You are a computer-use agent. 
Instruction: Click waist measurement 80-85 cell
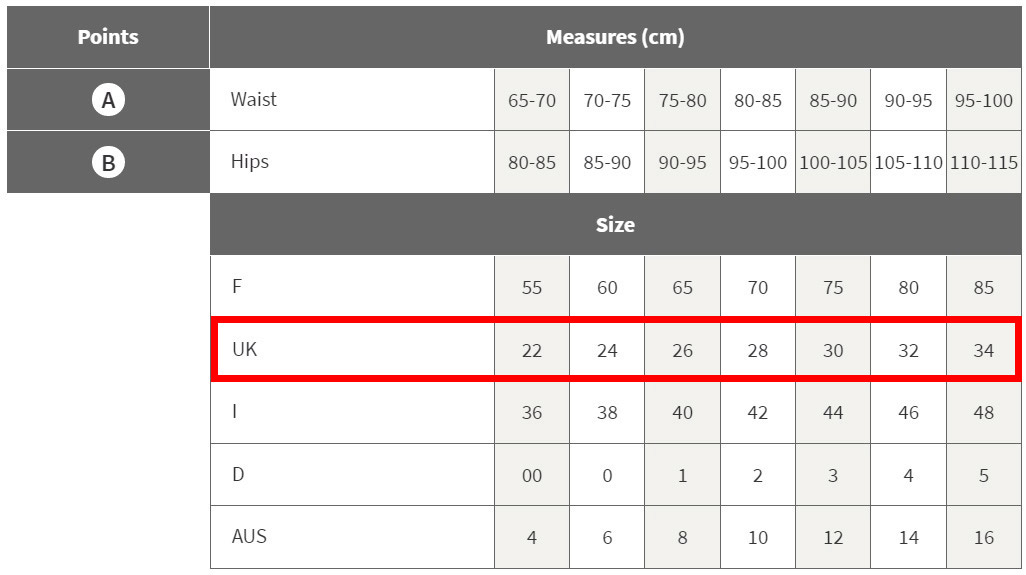click(758, 100)
